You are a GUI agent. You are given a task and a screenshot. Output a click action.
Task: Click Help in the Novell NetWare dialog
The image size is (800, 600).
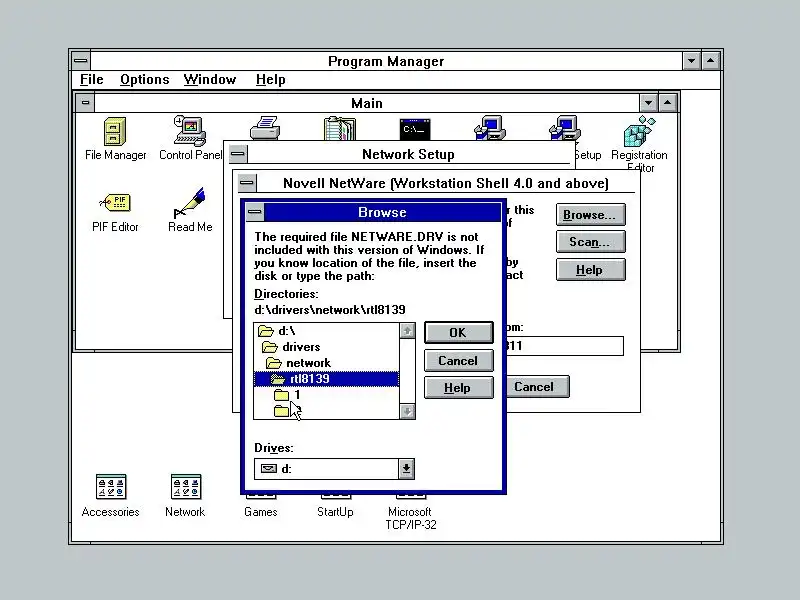pyautogui.click(x=590, y=269)
